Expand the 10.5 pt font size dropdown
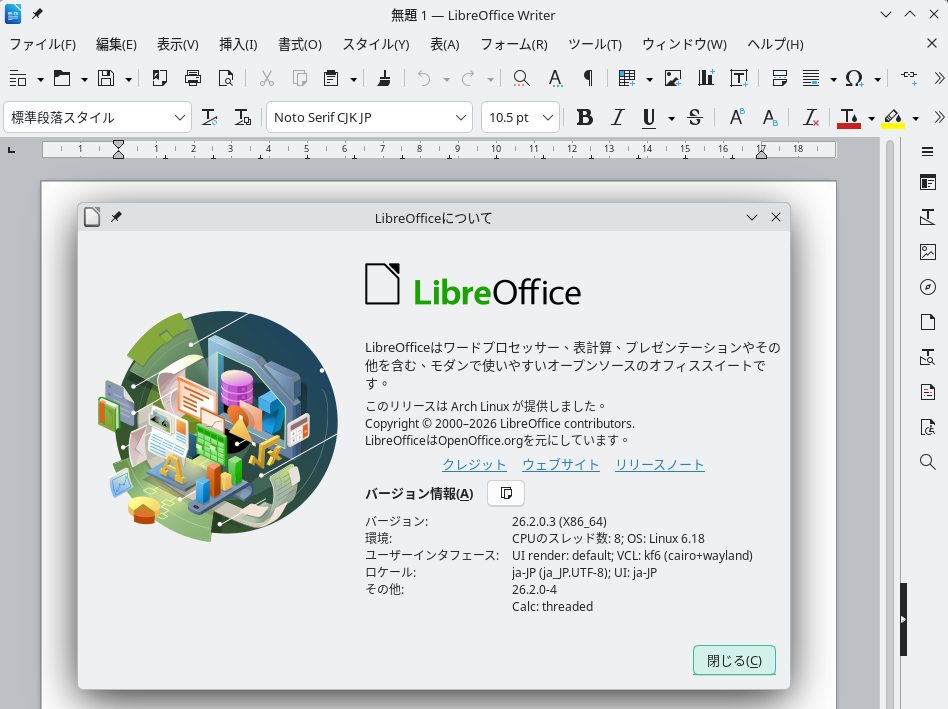The image size is (948, 709). pos(548,117)
